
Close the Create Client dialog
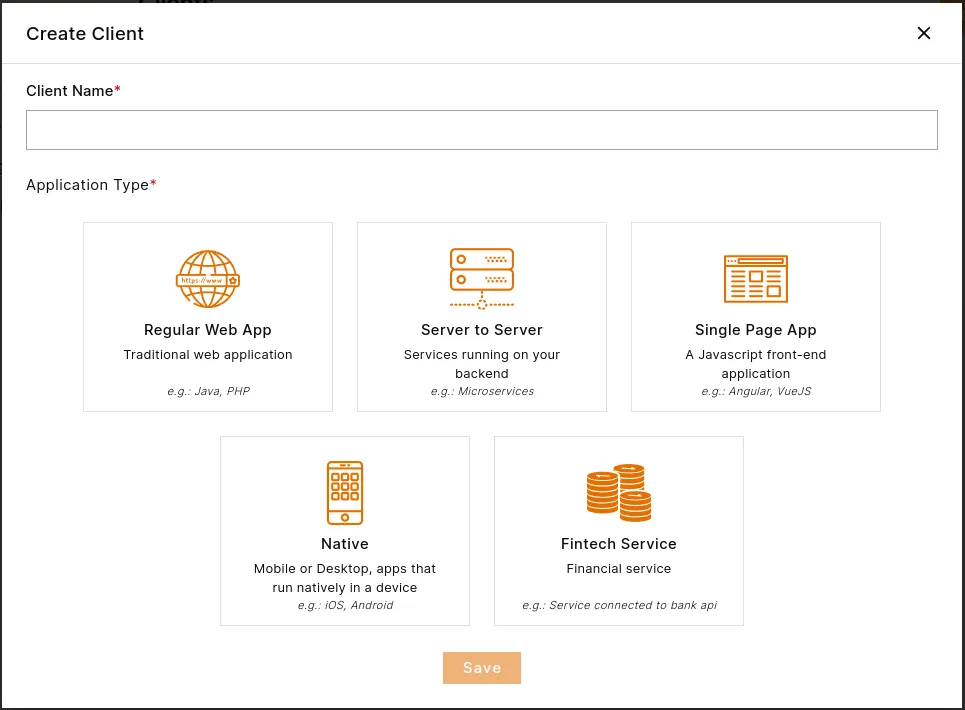923,33
